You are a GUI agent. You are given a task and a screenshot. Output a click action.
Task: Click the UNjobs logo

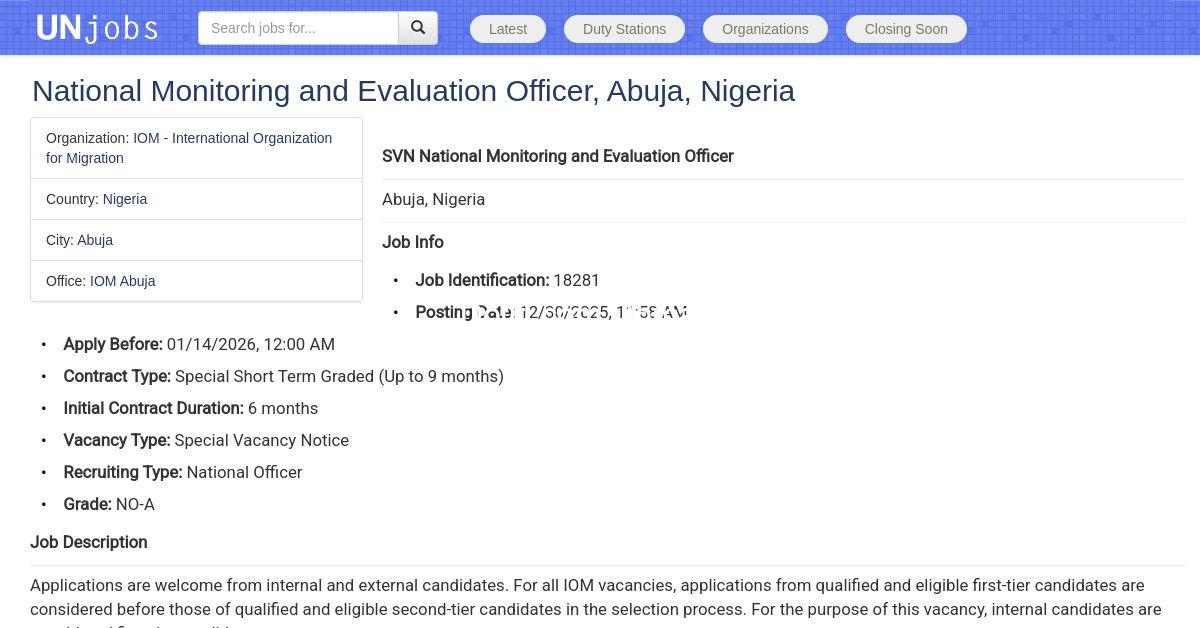(97, 28)
